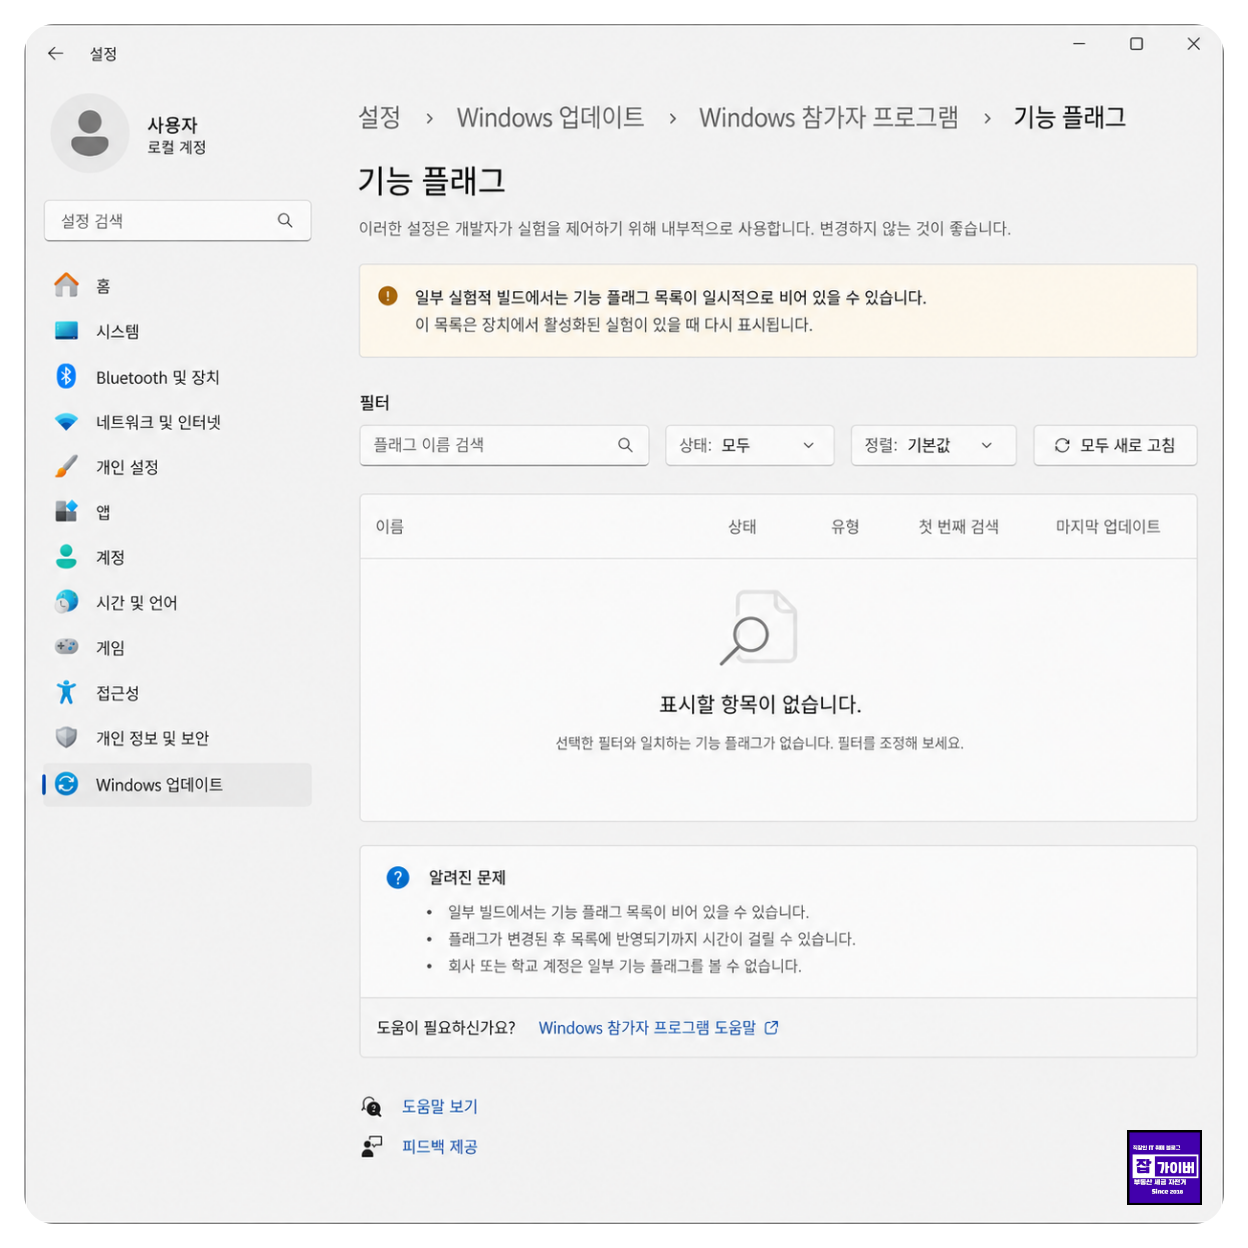The image size is (1248, 1248).
Task: Maximize the settings window
Action: (1136, 44)
